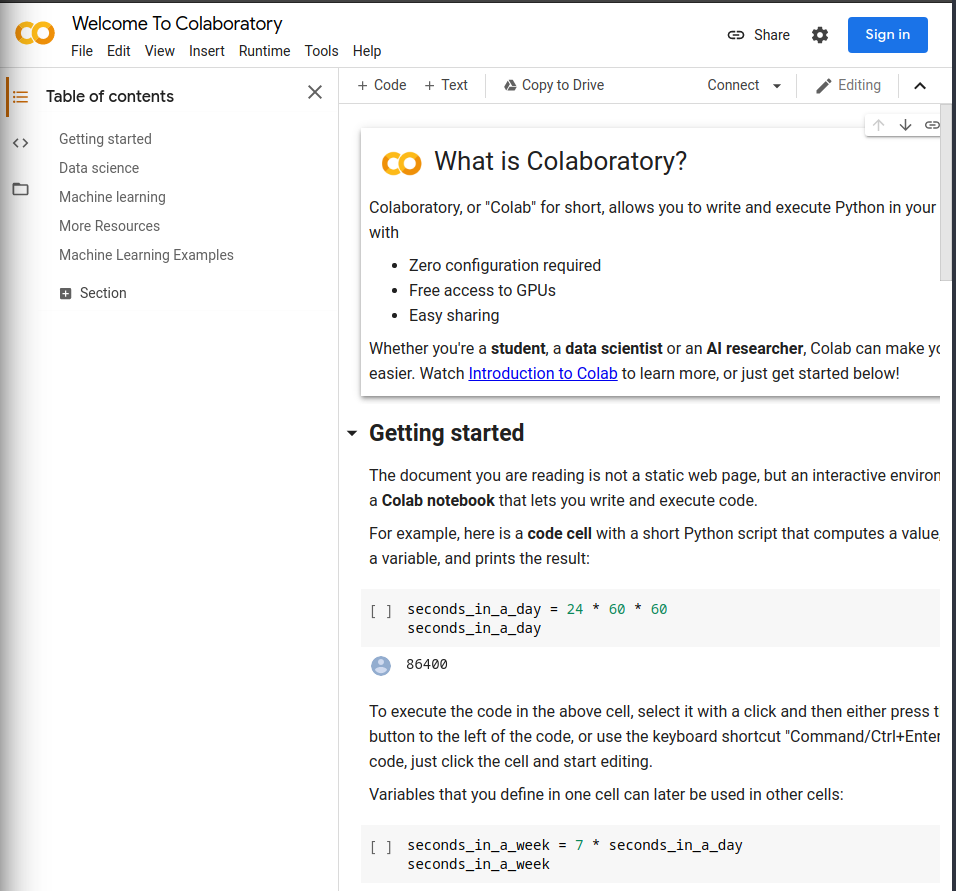Go to Data science in contents
The height and width of the screenshot is (891, 956).
99,168
